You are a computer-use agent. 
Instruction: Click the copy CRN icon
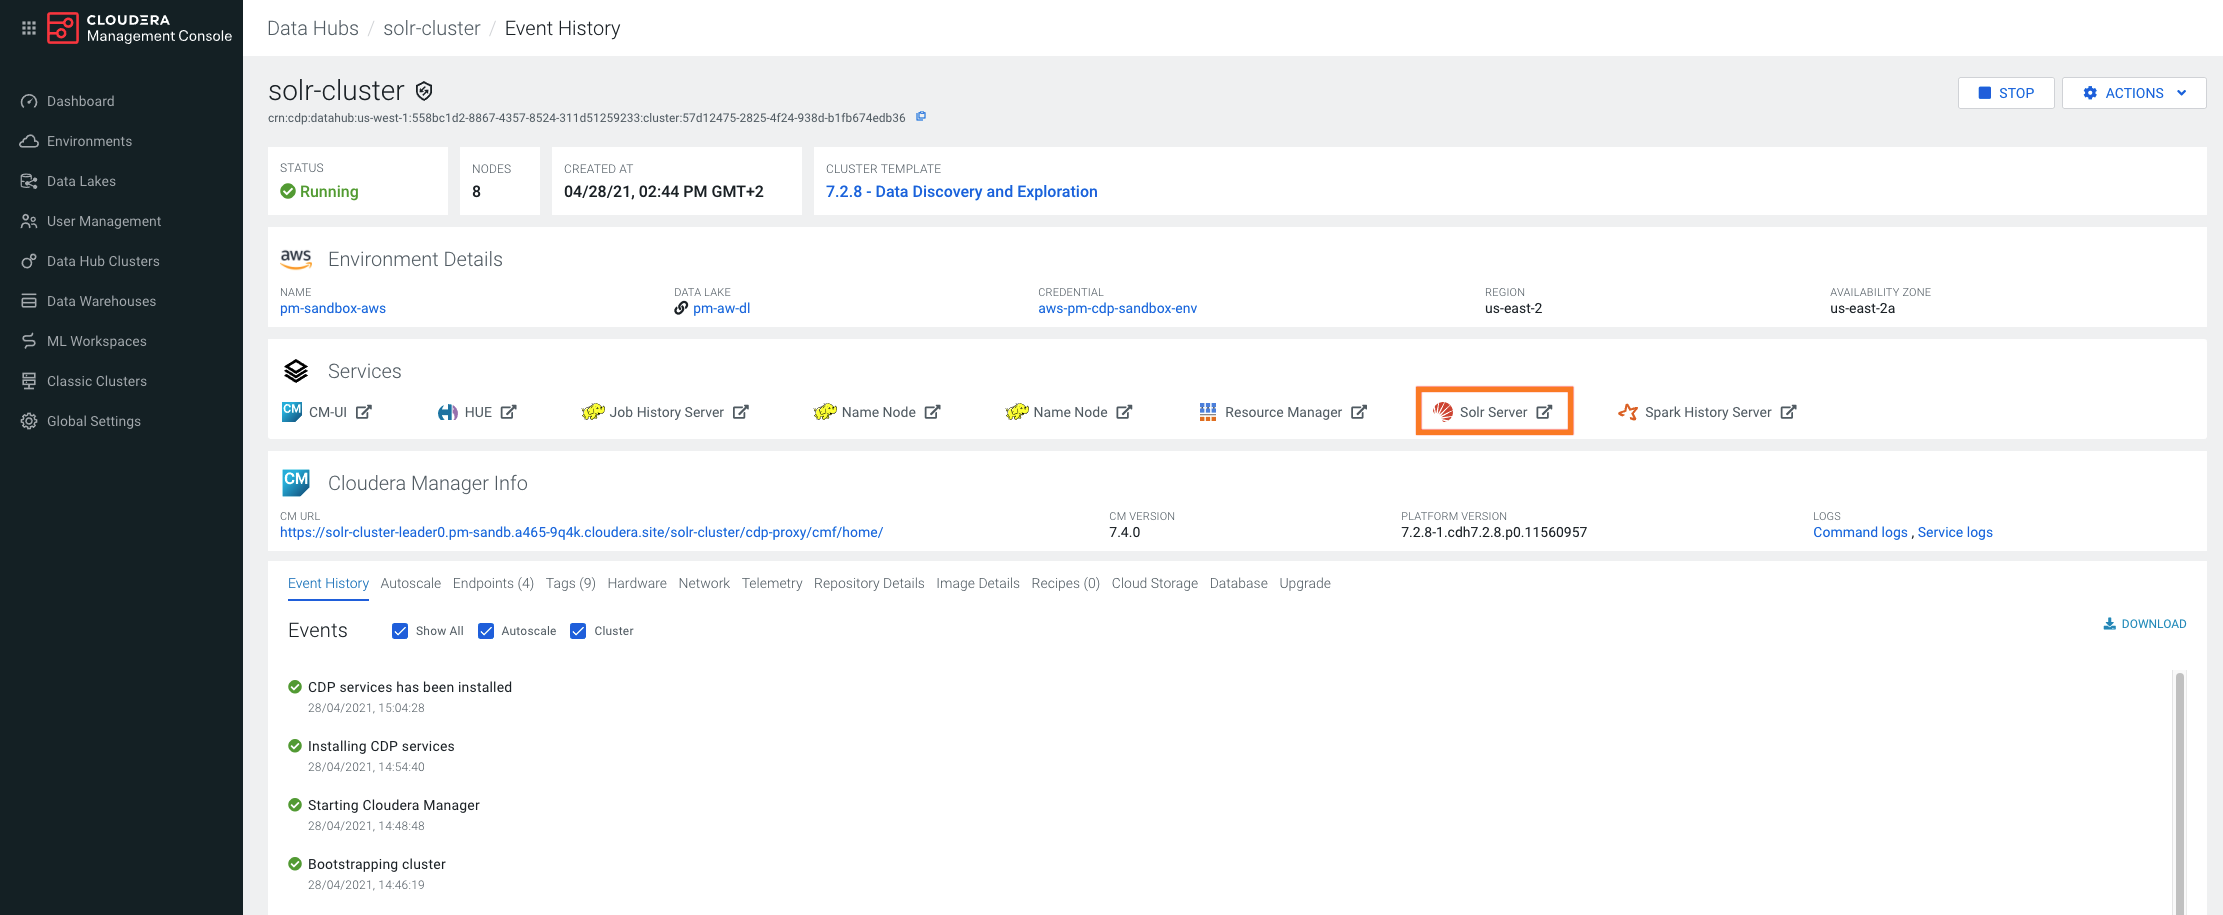click(921, 117)
